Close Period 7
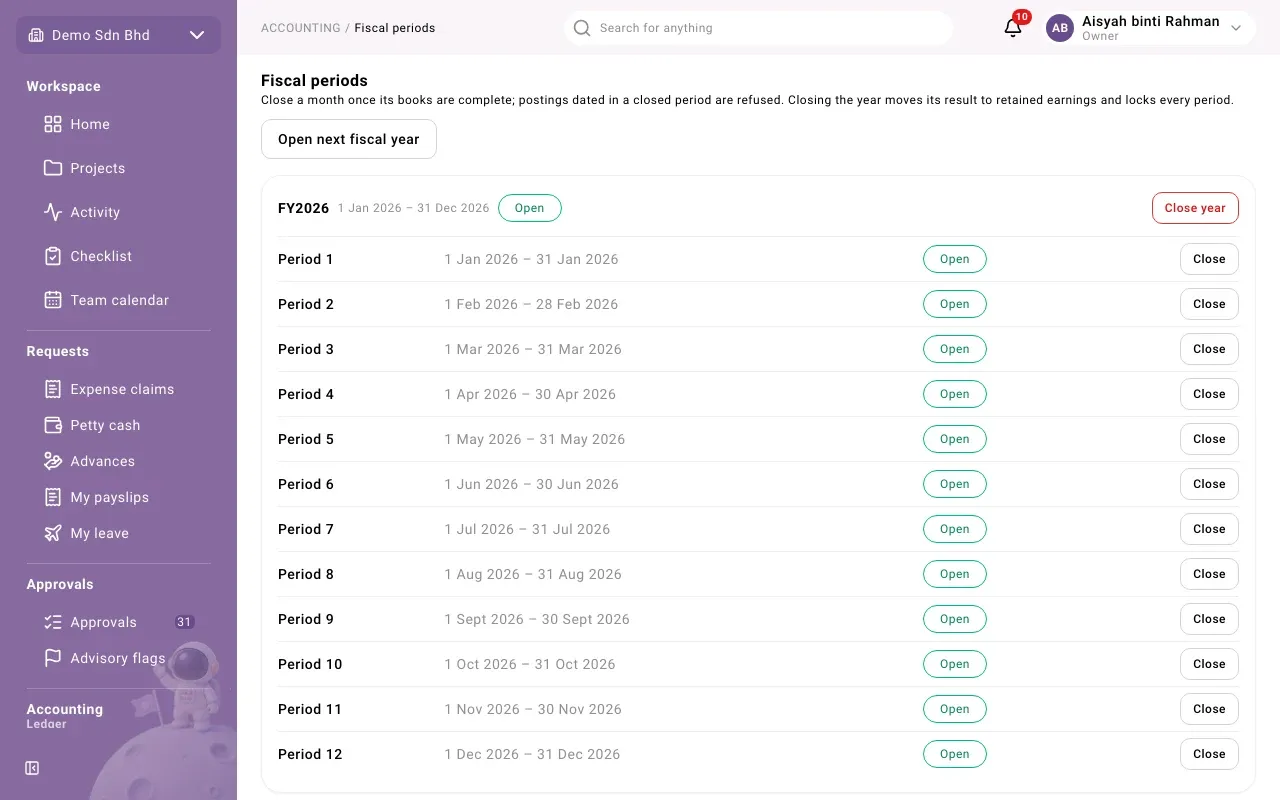The height and width of the screenshot is (800, 1280). [1209, 529]
